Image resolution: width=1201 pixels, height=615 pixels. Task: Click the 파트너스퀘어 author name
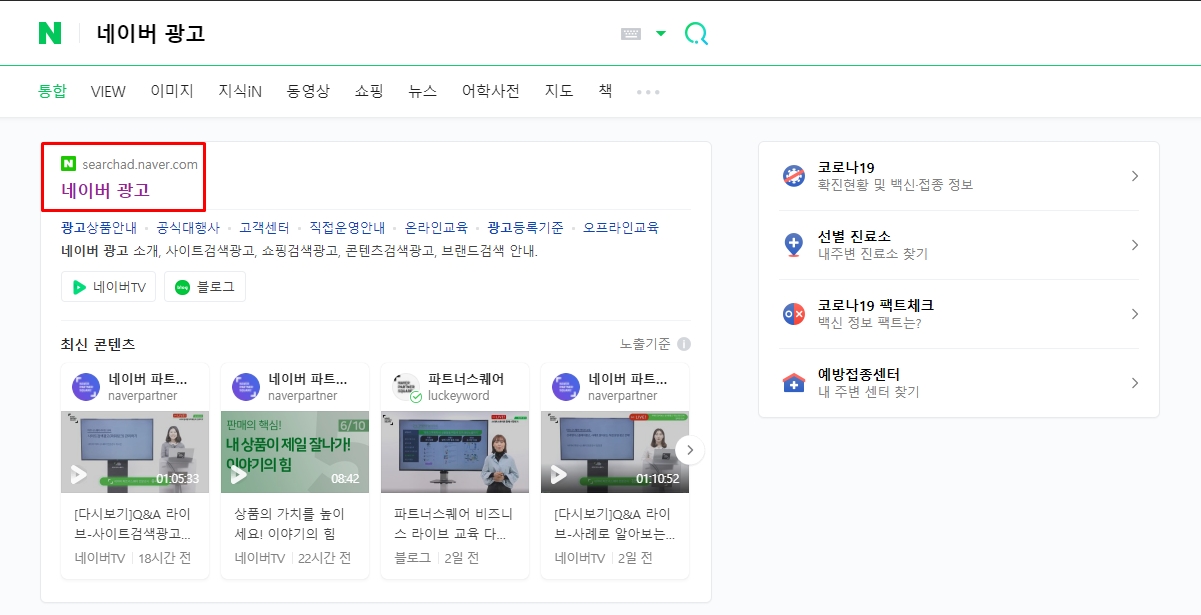tap(466, 379)
